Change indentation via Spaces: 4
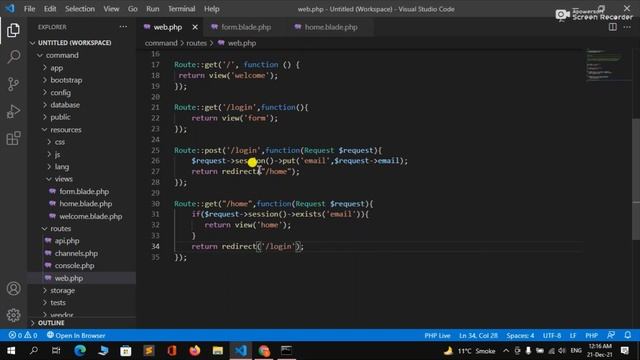The width and height of the screenshot is (640, 360). [x=520, y=335]
